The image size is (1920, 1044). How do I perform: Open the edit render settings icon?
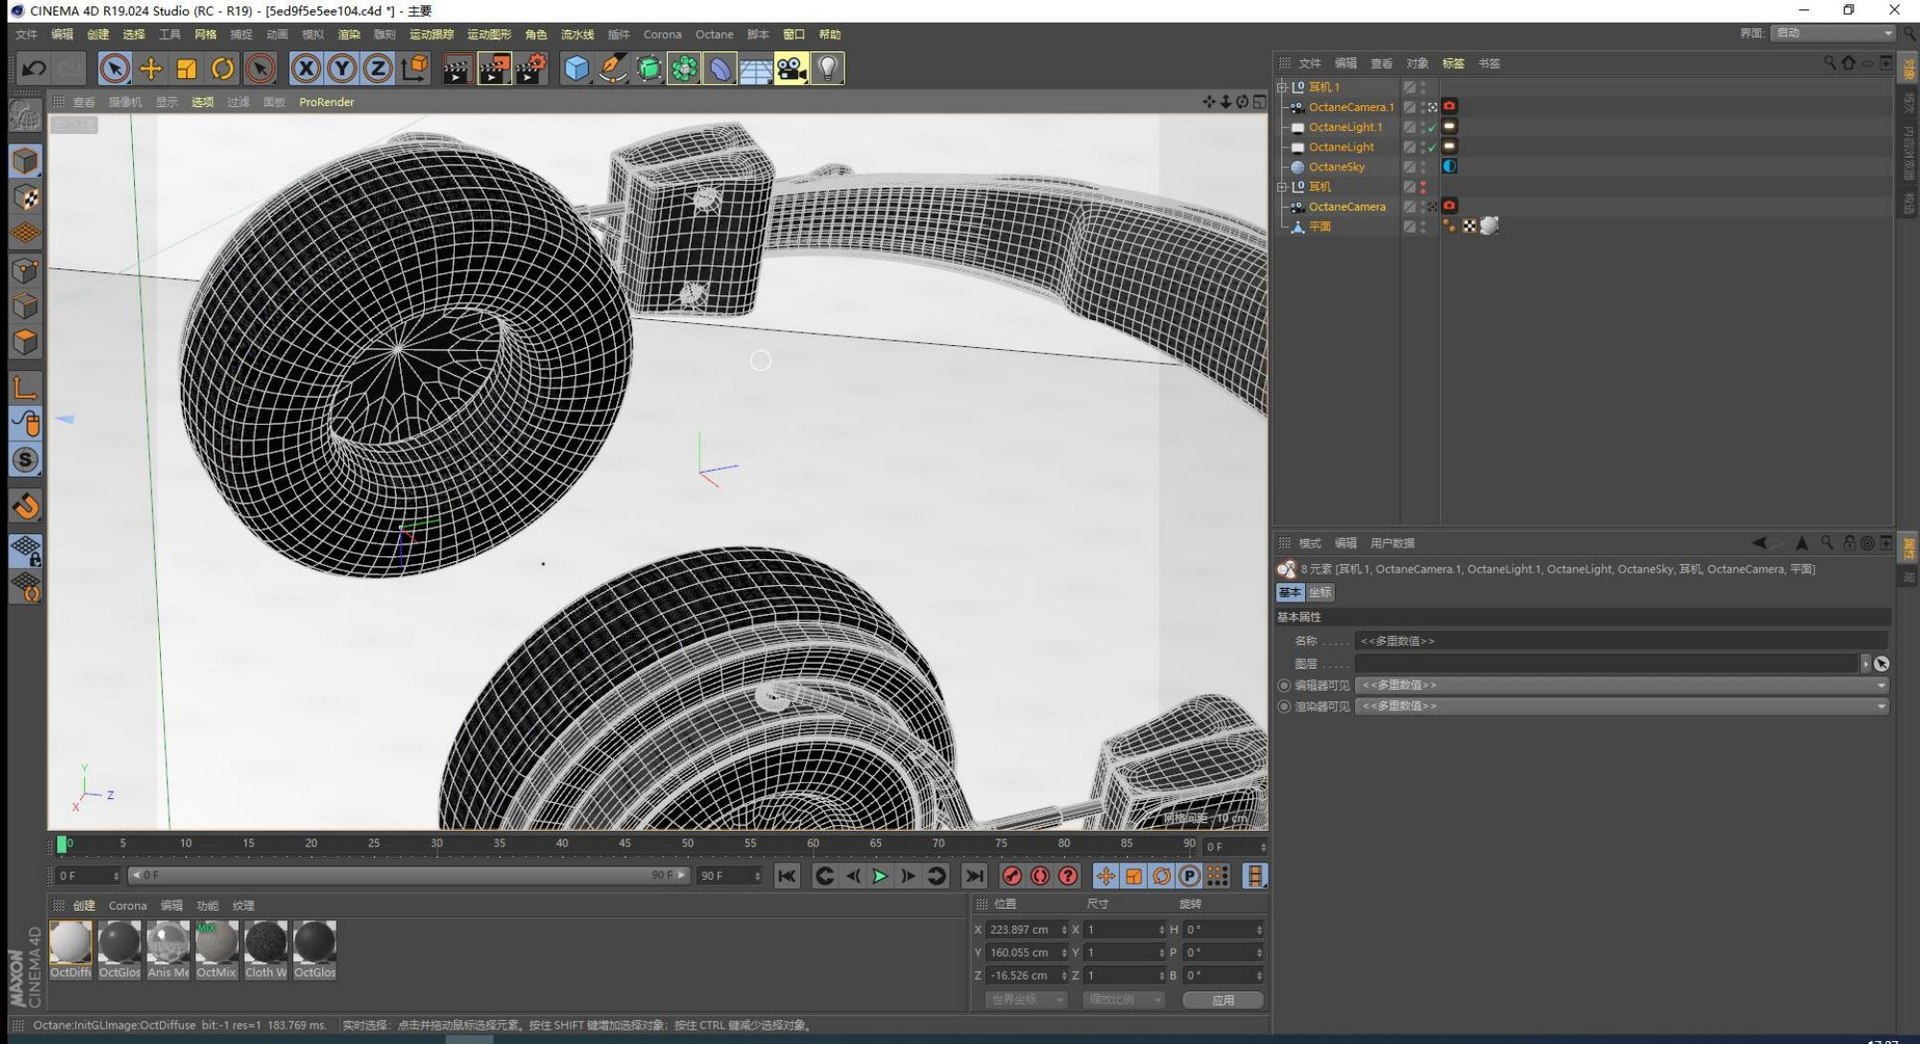tap(531, 68)
